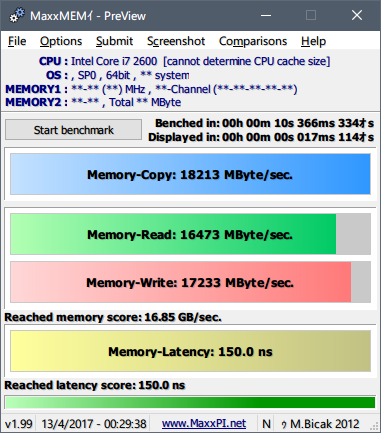
Task: Open the Options menu
Action: (x=61, y=41)
